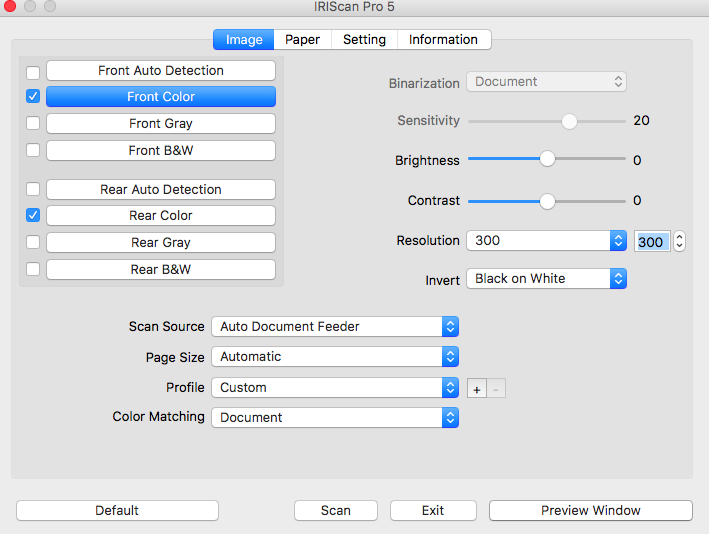Image resolution: width=709 pixels, height=534 pixels.
Task: Open the Invert Black on White dropdown
Action: 546,279
